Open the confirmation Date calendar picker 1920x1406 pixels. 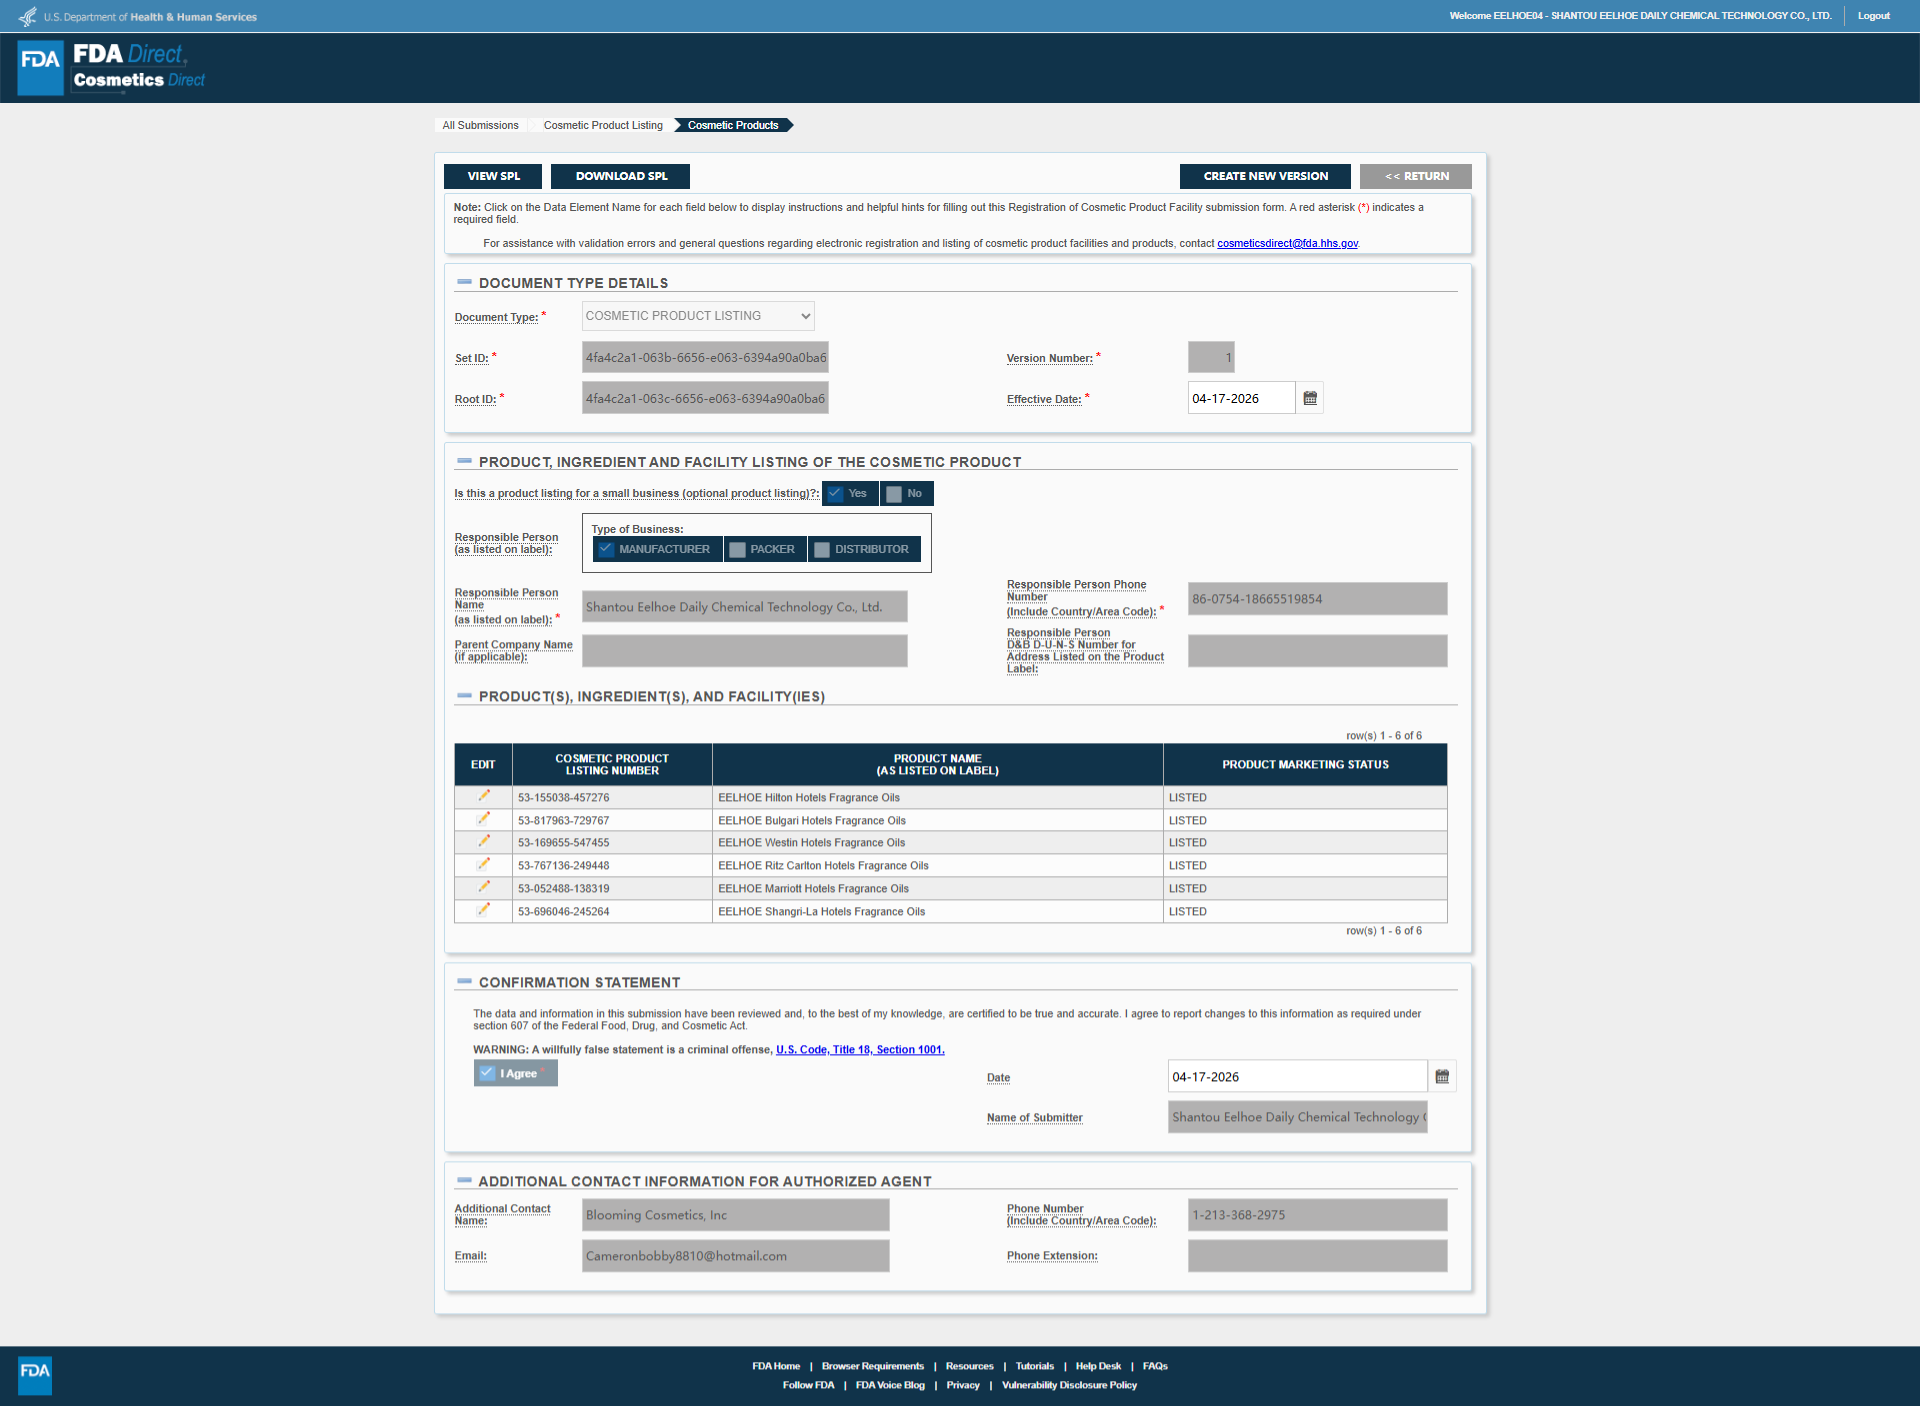[1442, 1077]
